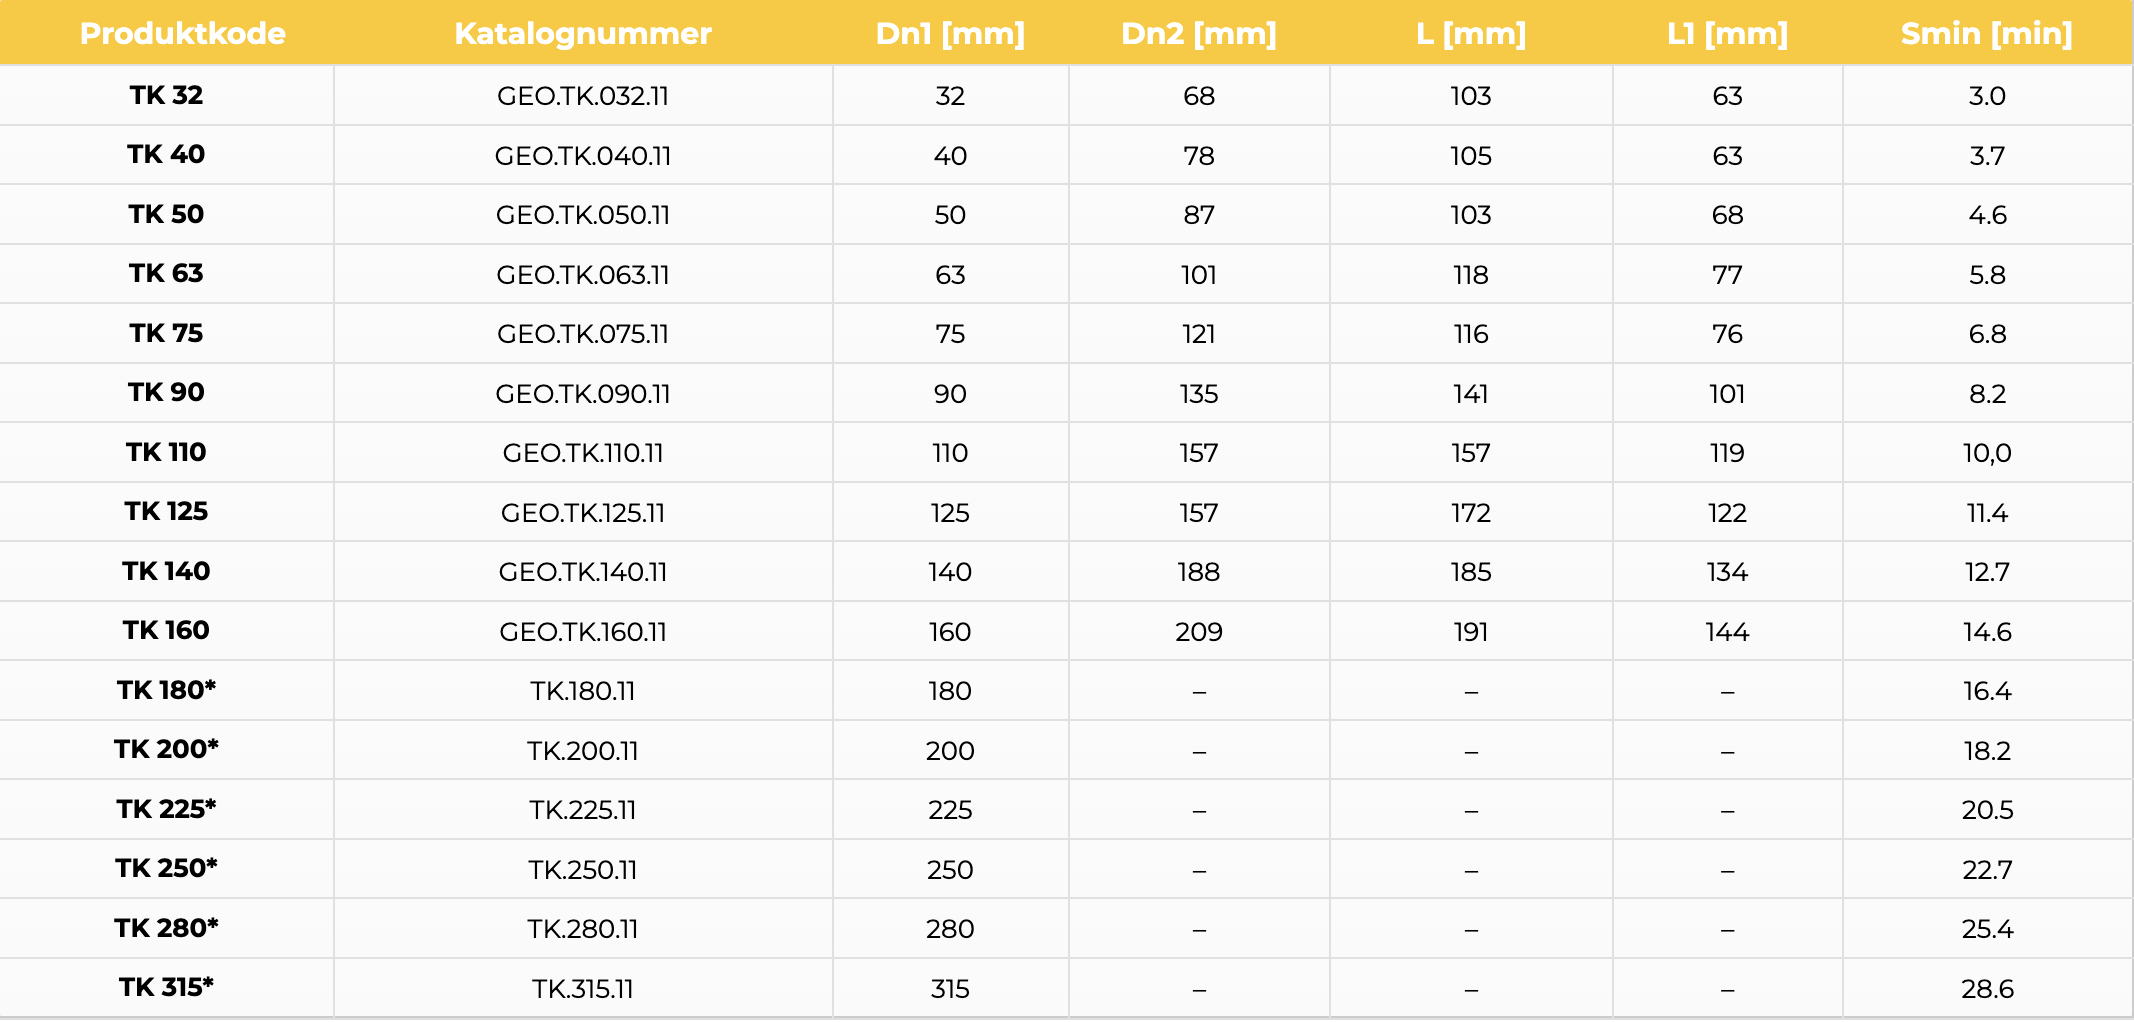Select the TK 180* product code
Image resolution: width=2134 pixels, height=1022 pixels.
pos(166,690)
